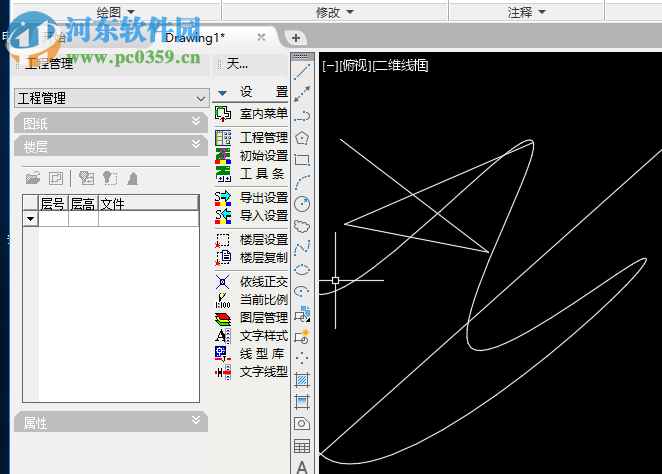Viewport: 662px width, 474px height.
Task: Click 楼层设置 menu entry
Action: (x=251, y=240)
